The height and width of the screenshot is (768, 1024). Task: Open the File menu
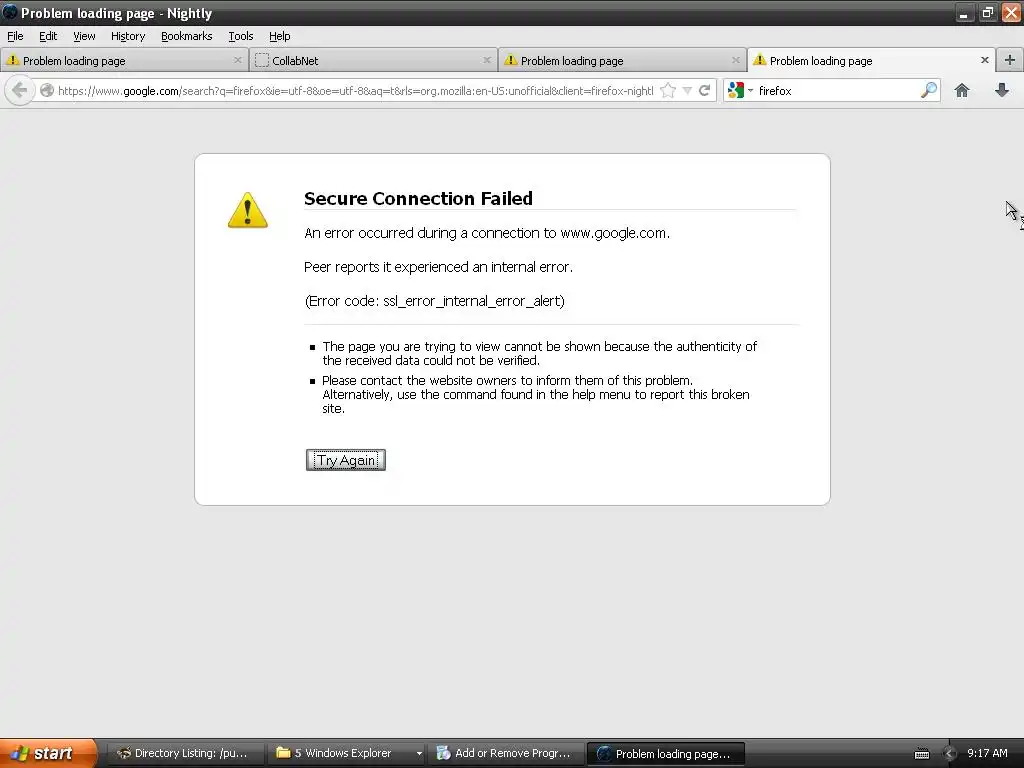[x=15, y=36]
